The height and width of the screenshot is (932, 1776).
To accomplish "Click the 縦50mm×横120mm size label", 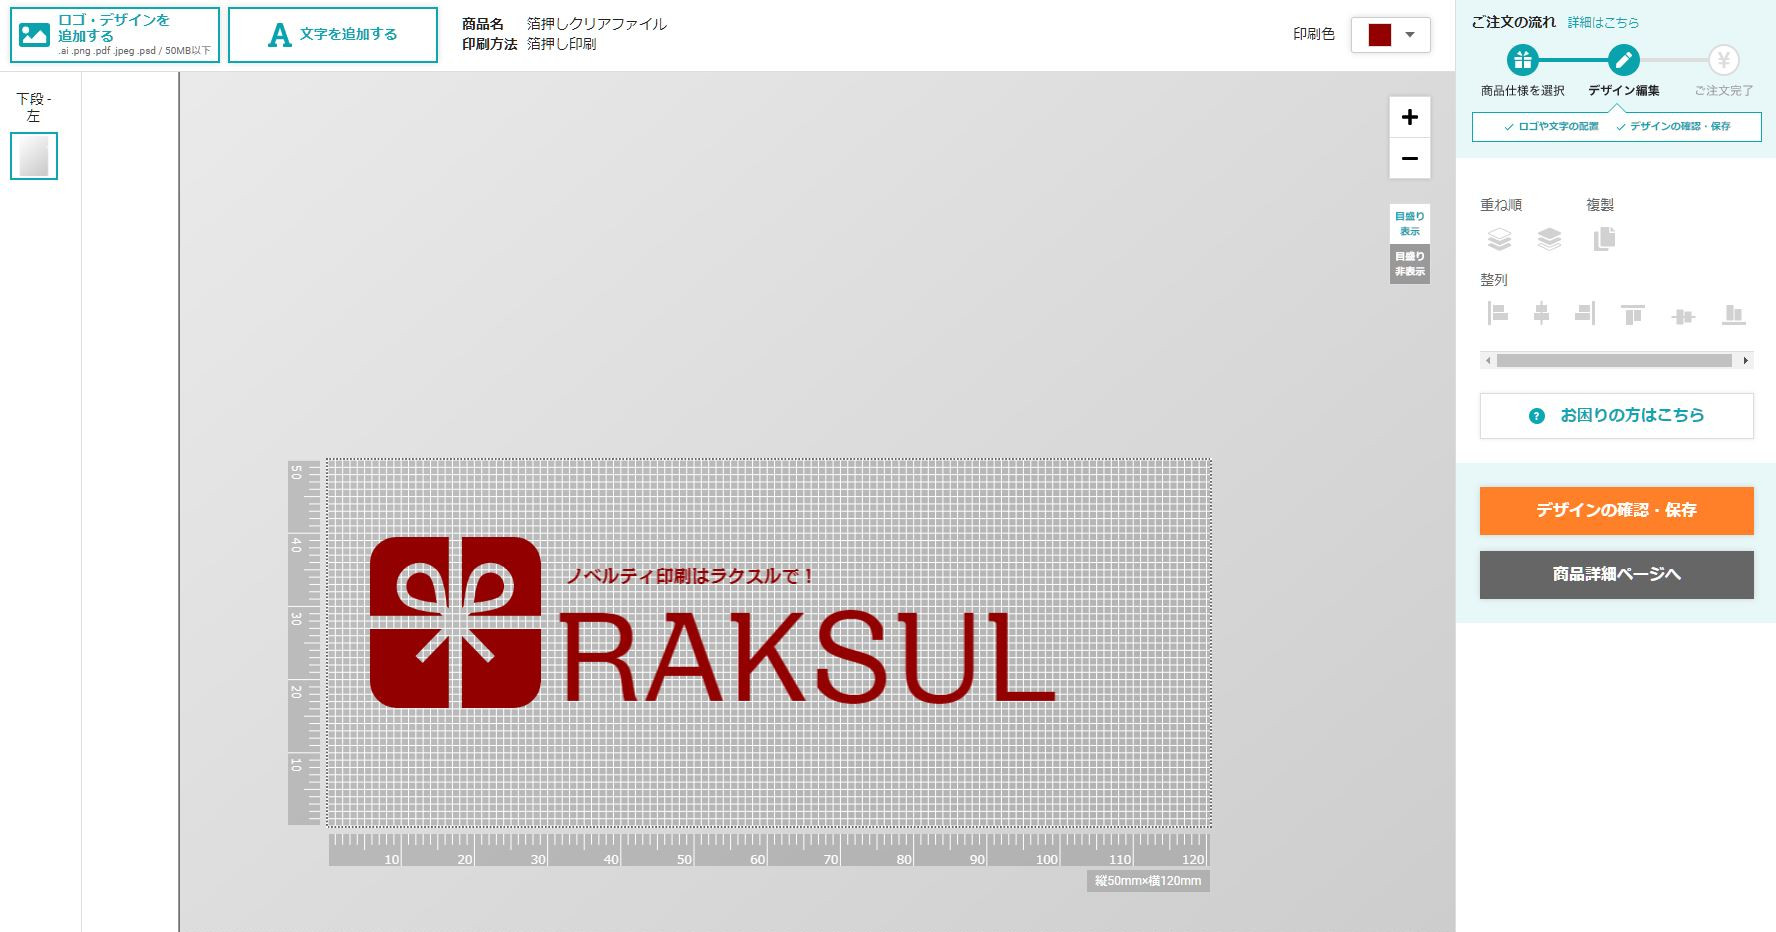I will point(1148,881).
